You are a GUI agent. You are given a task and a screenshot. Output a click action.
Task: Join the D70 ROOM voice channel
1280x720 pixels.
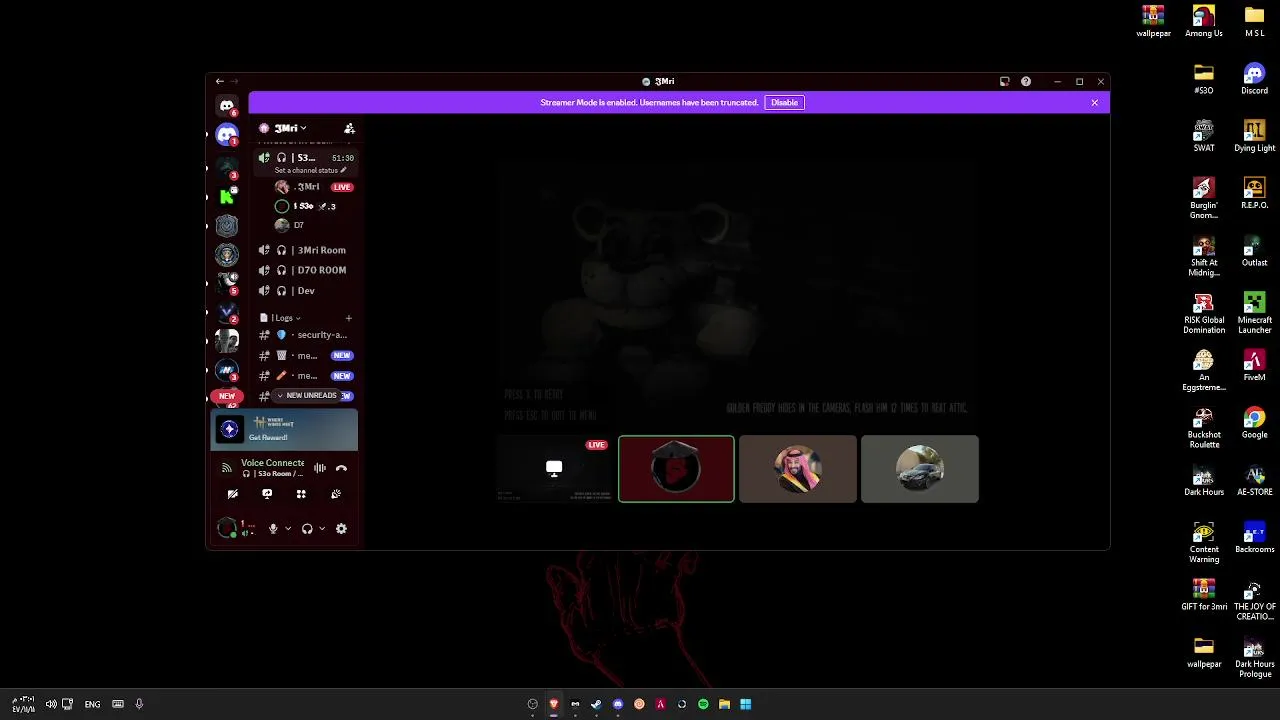(305, 270)
